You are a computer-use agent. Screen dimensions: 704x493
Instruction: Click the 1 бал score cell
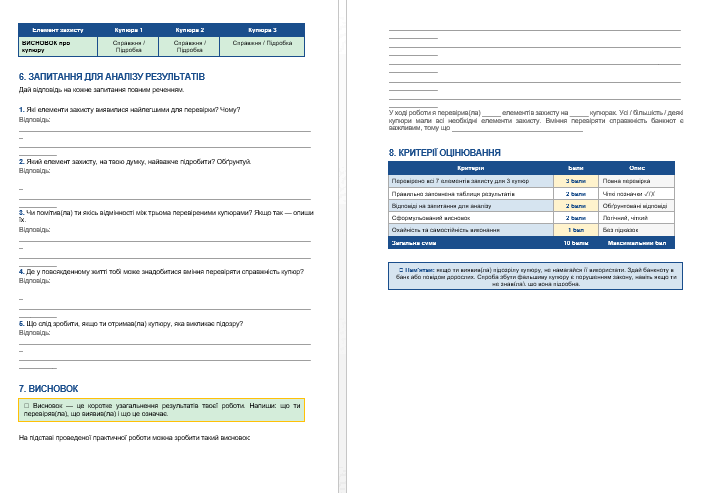576,230
